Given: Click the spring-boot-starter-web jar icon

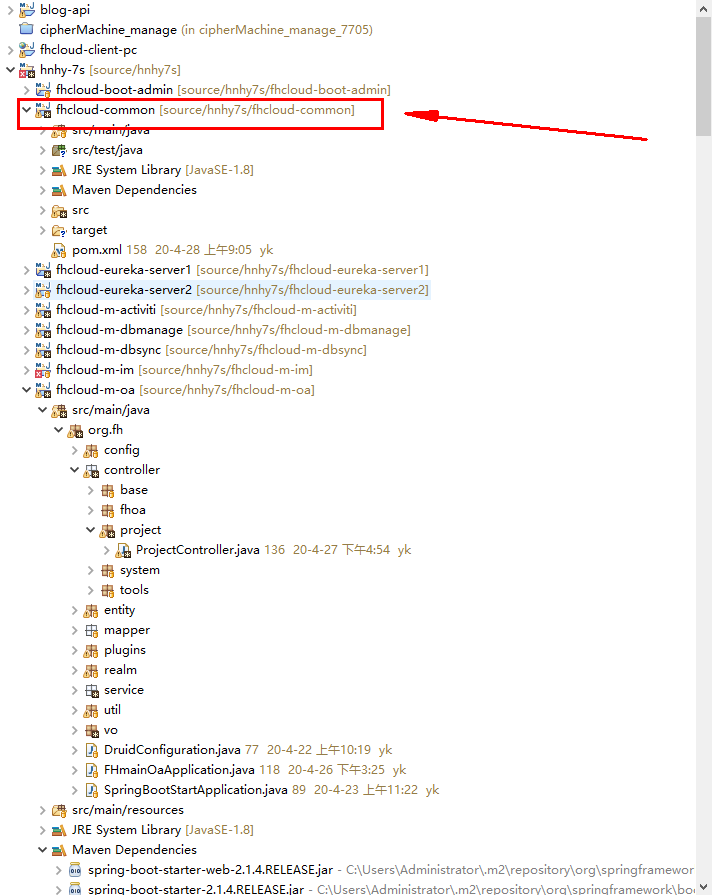Looking at the screenshot, I should pyautogui.click(x=75, y=870).
